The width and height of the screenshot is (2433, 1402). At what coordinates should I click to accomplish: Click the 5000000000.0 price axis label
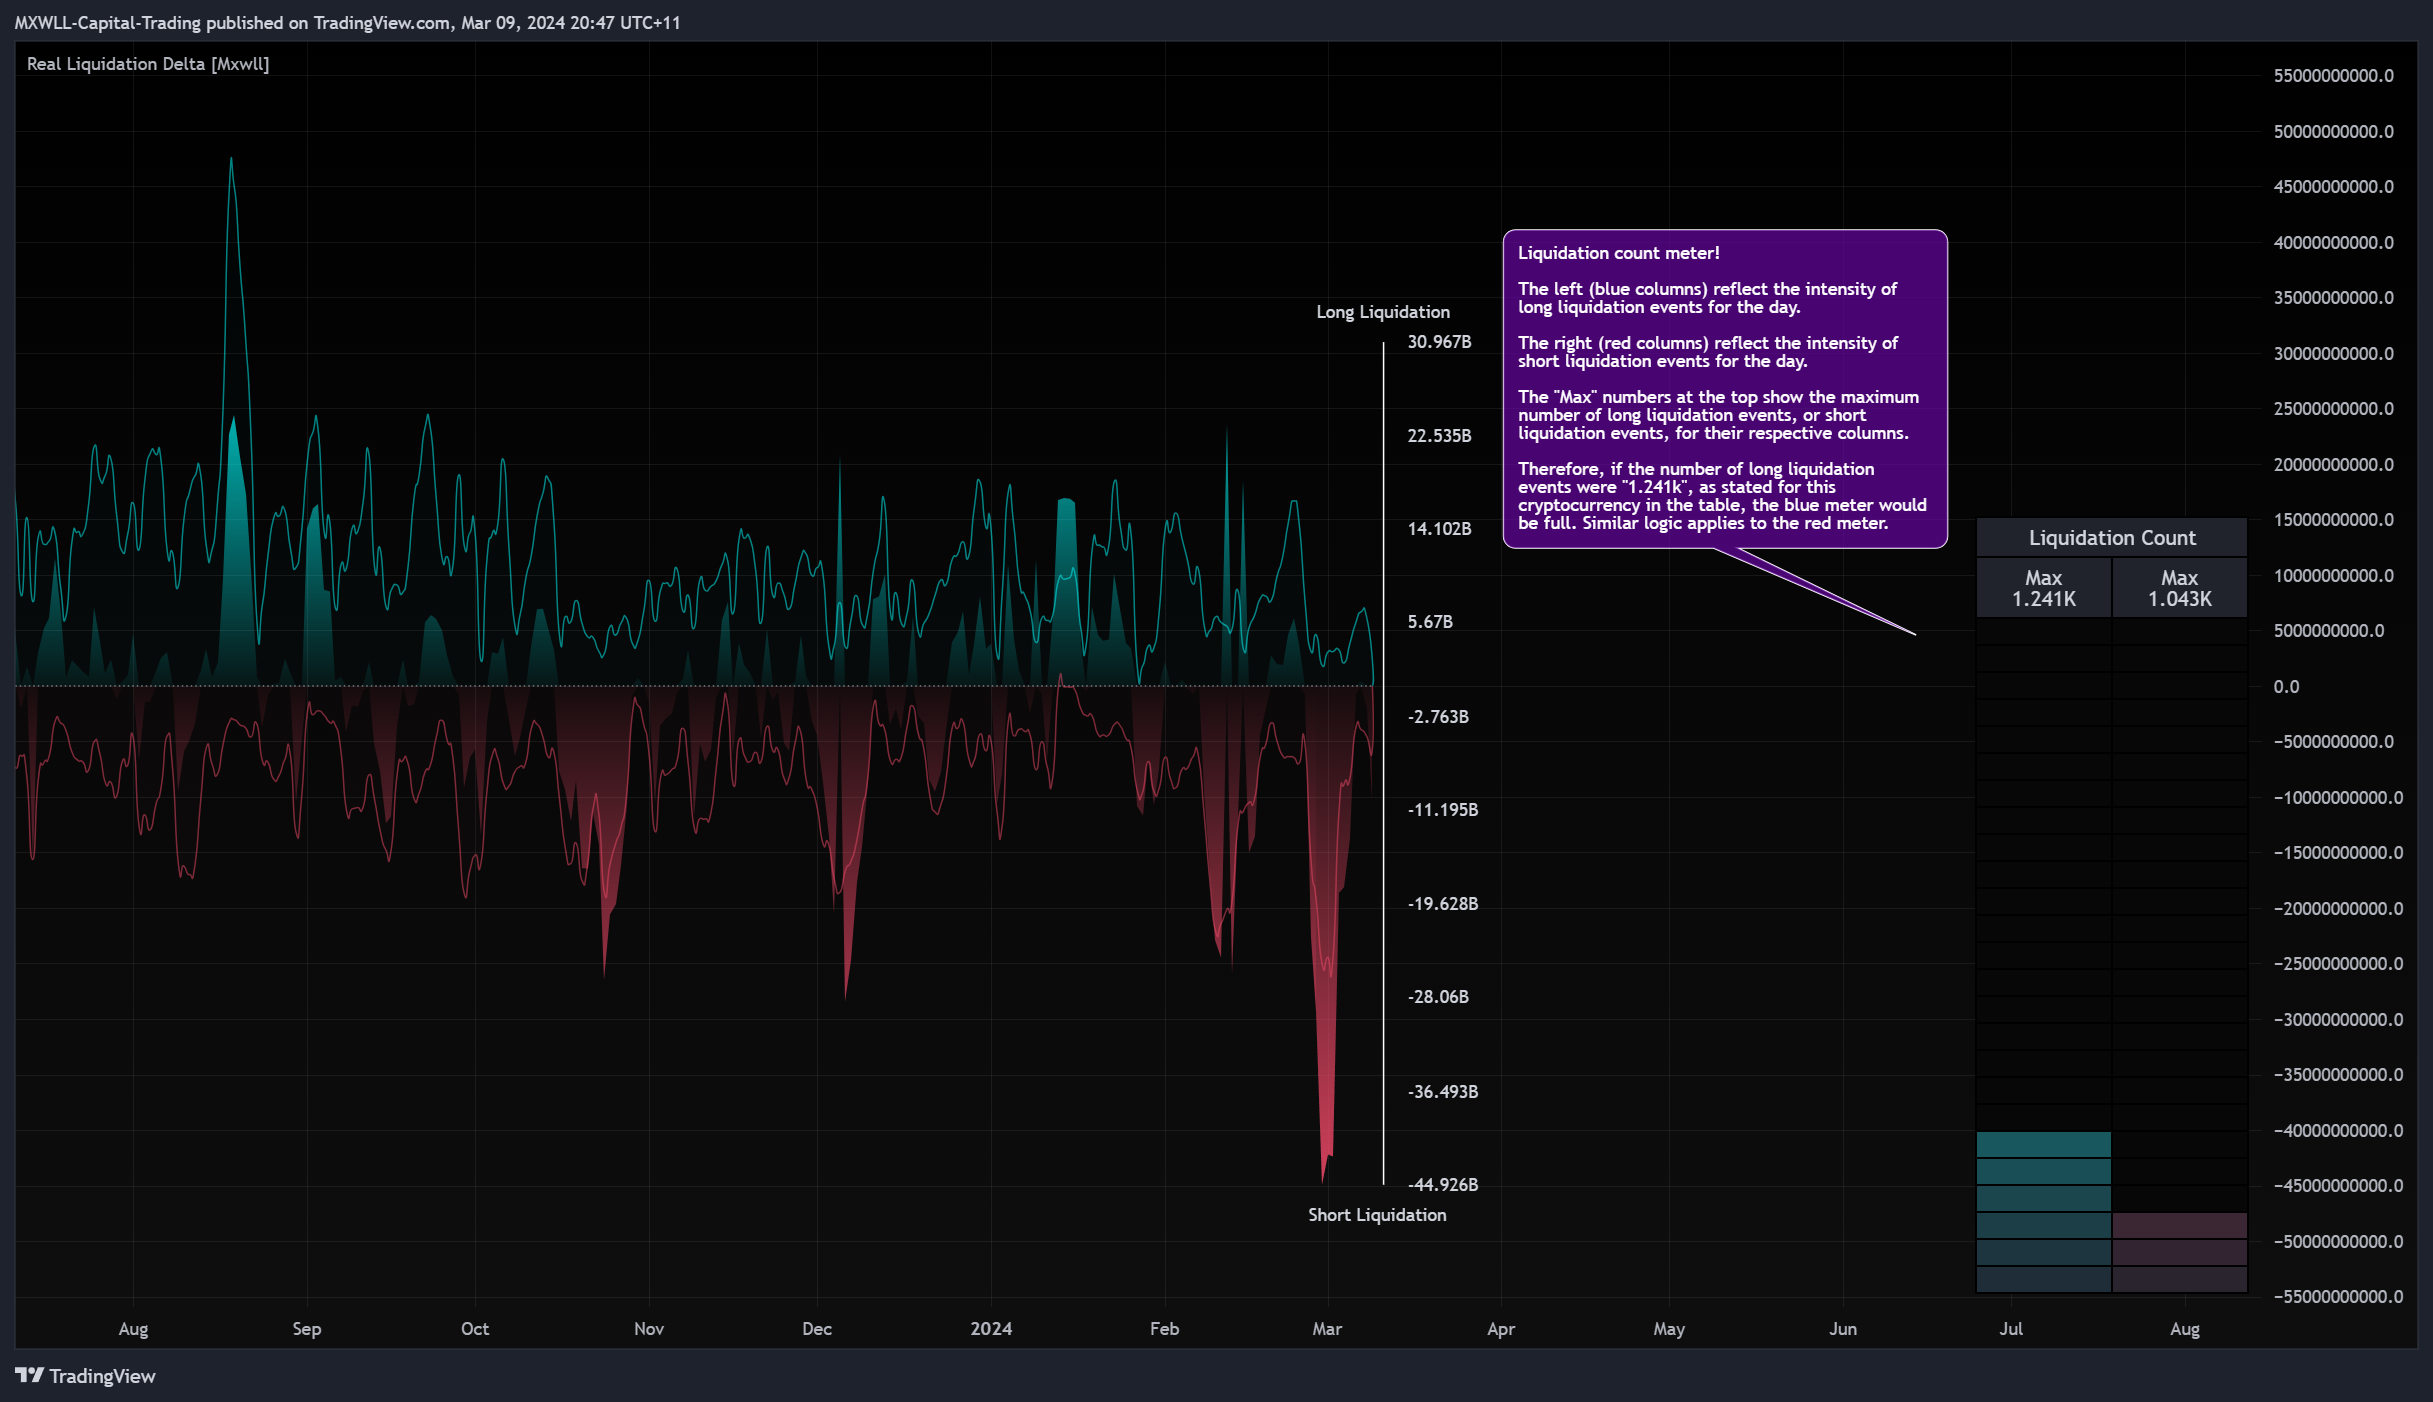click(2328, 631)
